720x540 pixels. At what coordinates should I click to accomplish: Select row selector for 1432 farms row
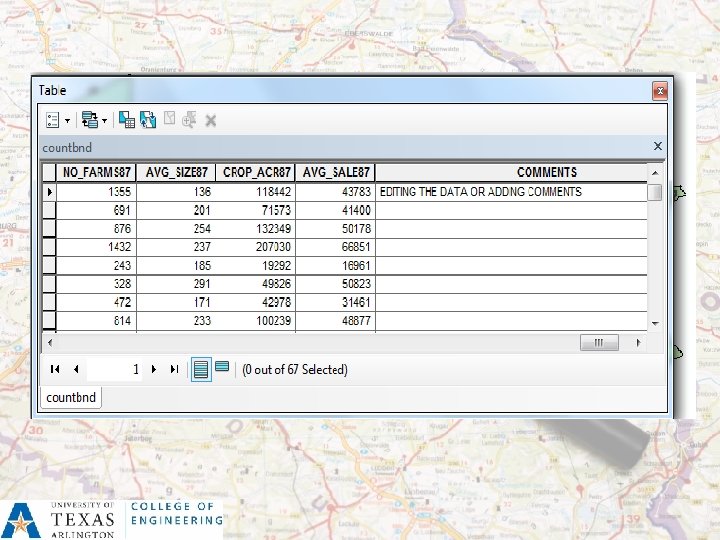[49, 247]
